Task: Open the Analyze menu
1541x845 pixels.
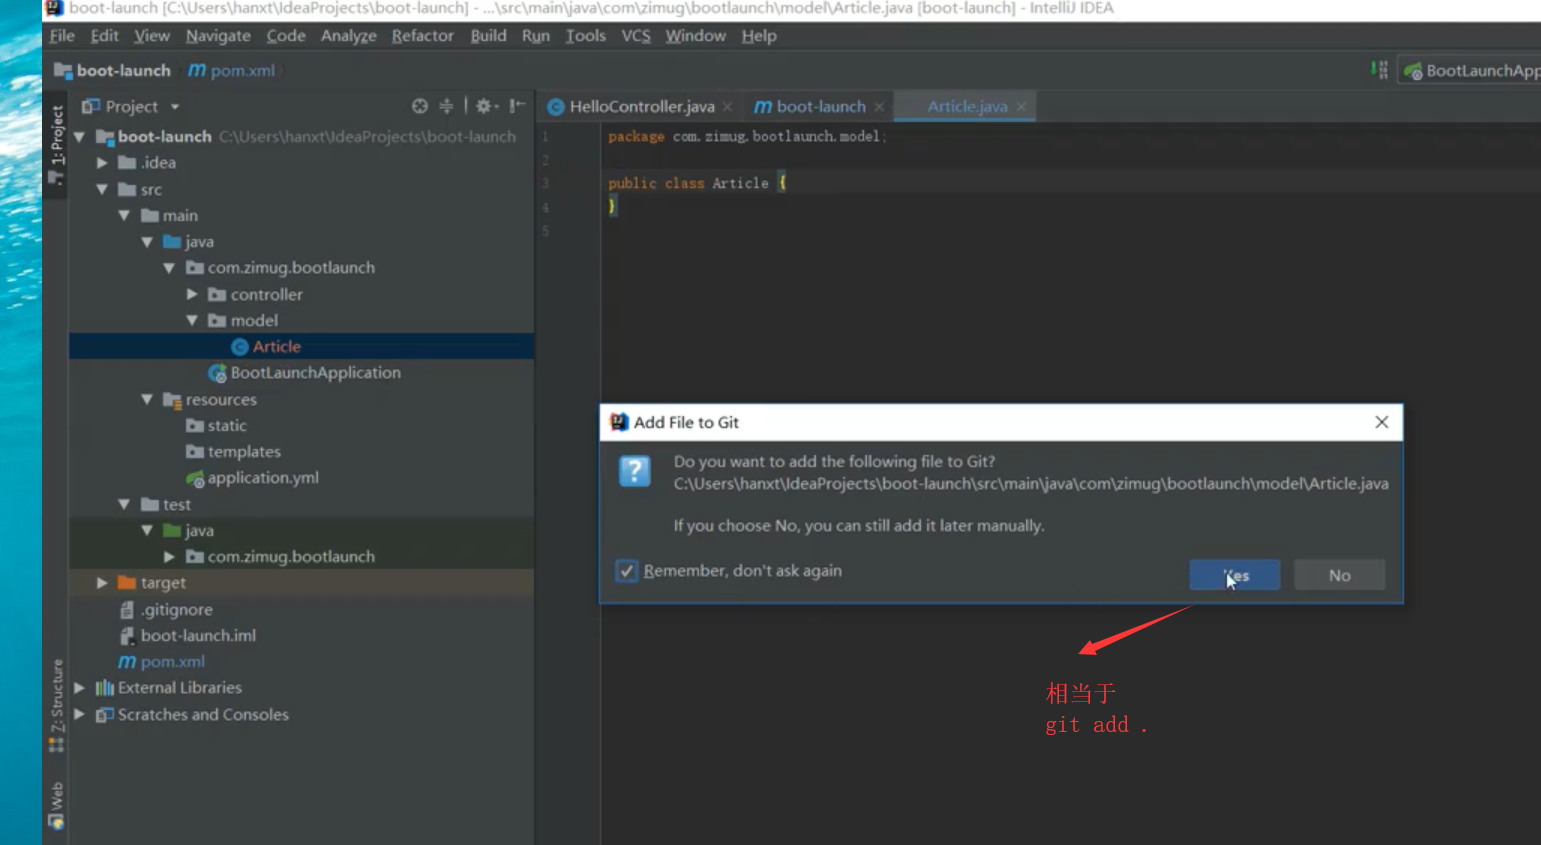Action: tap(348, 36)
